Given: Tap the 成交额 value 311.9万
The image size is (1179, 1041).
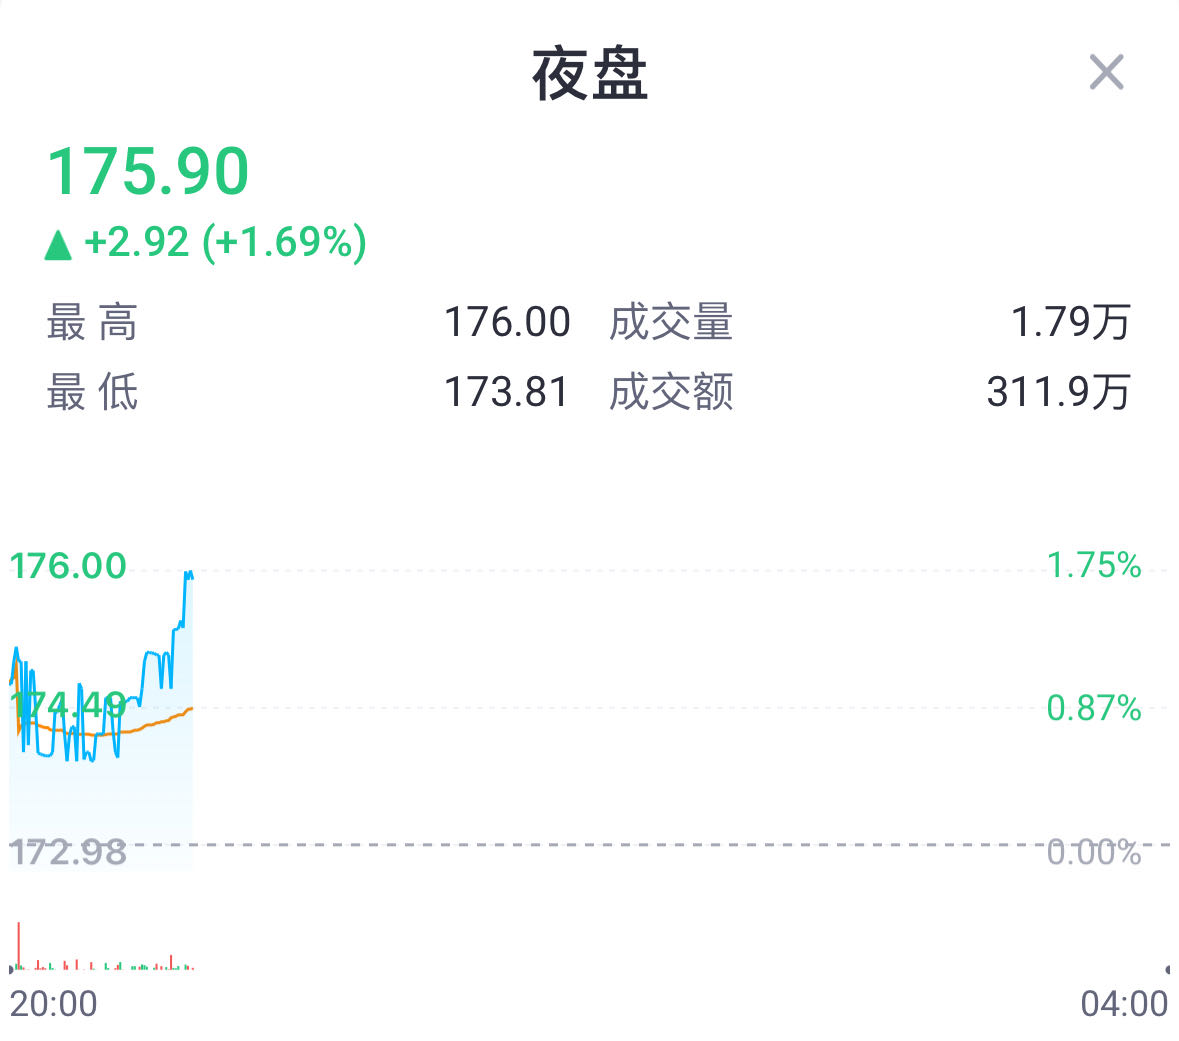Looking at the screenshot, I should click(1058, 392).
